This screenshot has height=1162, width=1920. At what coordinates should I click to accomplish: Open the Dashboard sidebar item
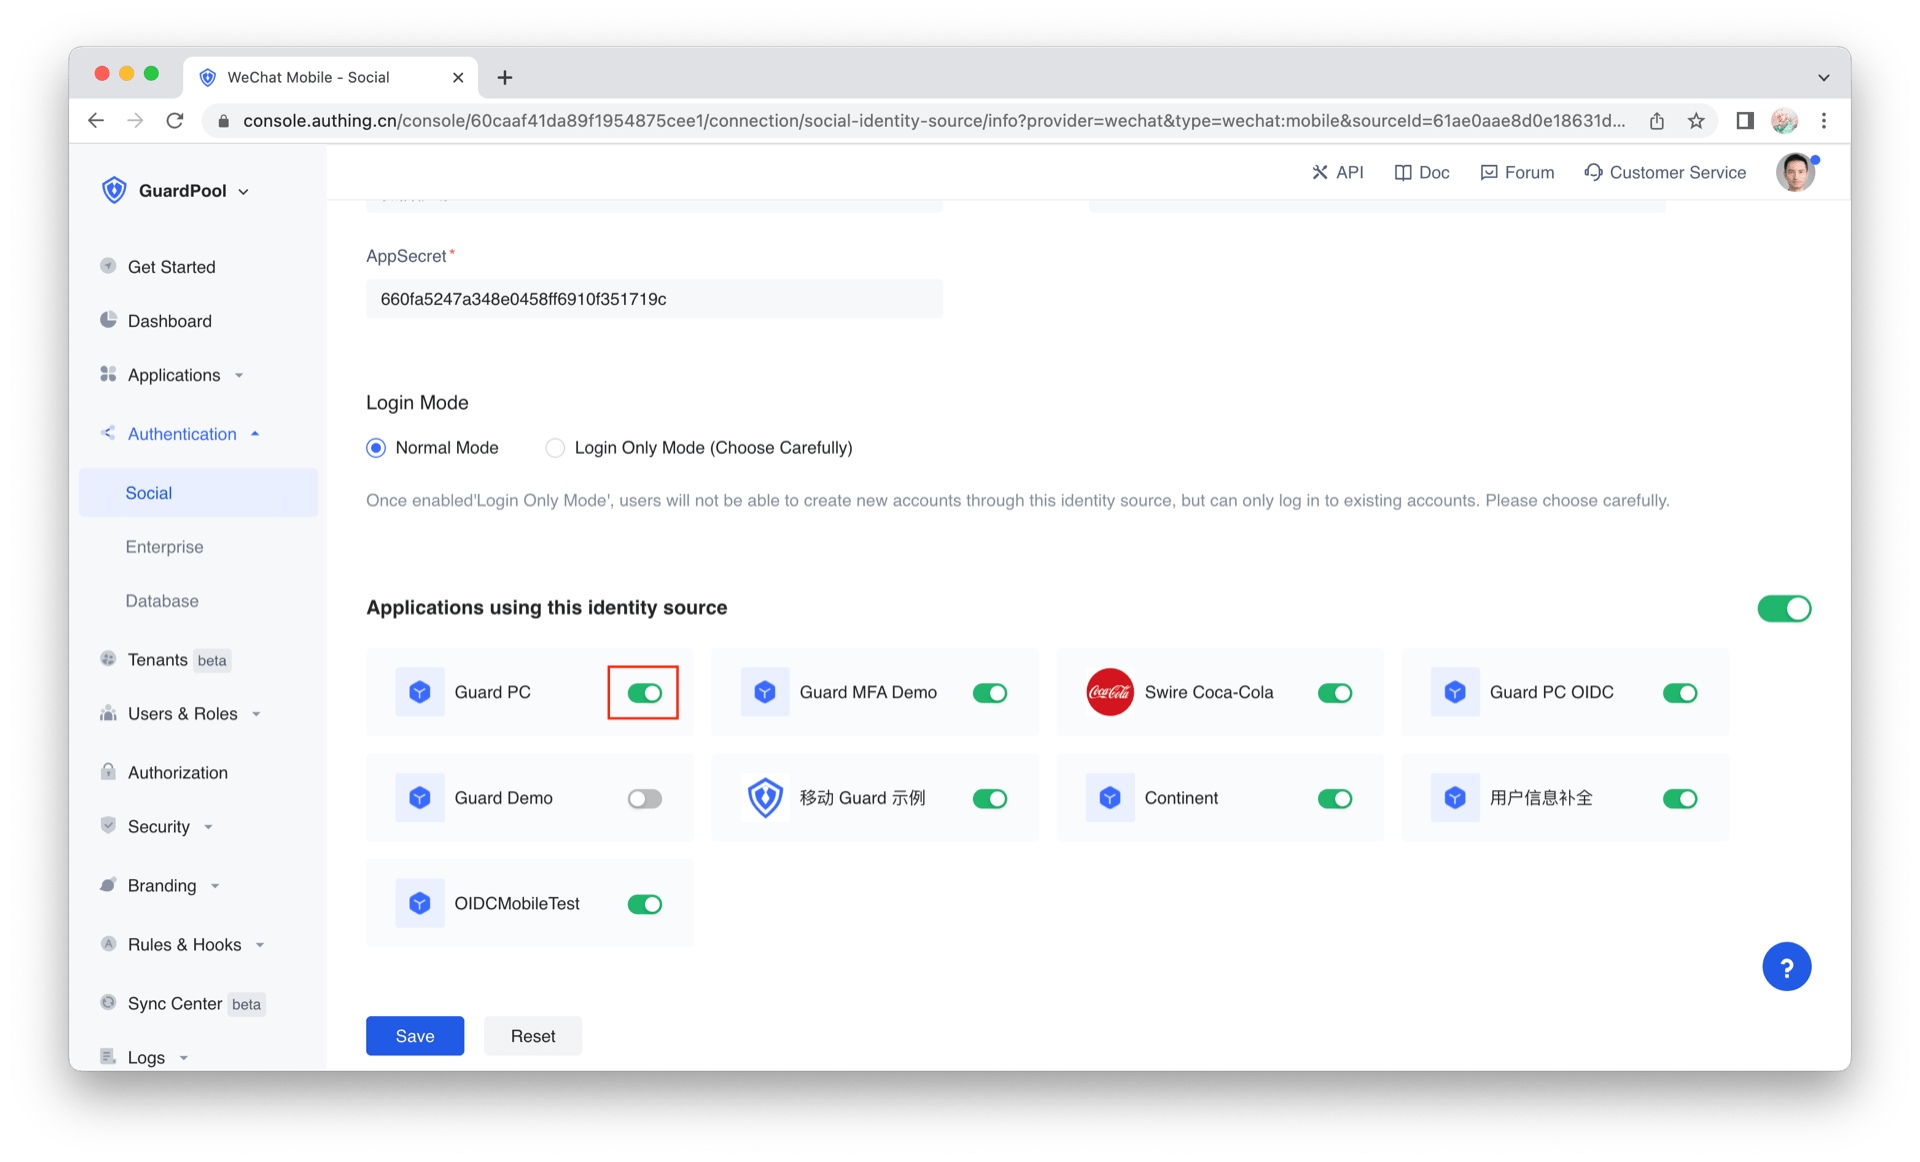coord(169,321)
